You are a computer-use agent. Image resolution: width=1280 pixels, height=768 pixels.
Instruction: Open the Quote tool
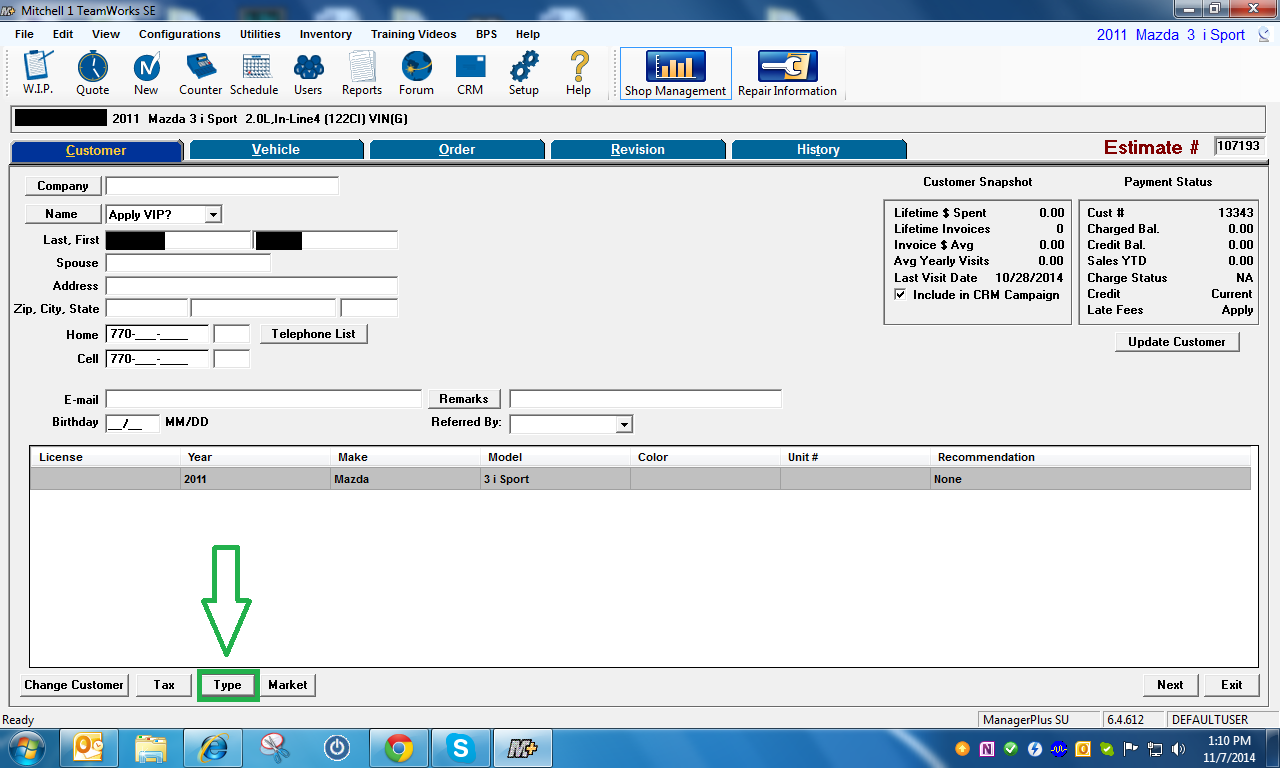(92, 73)
